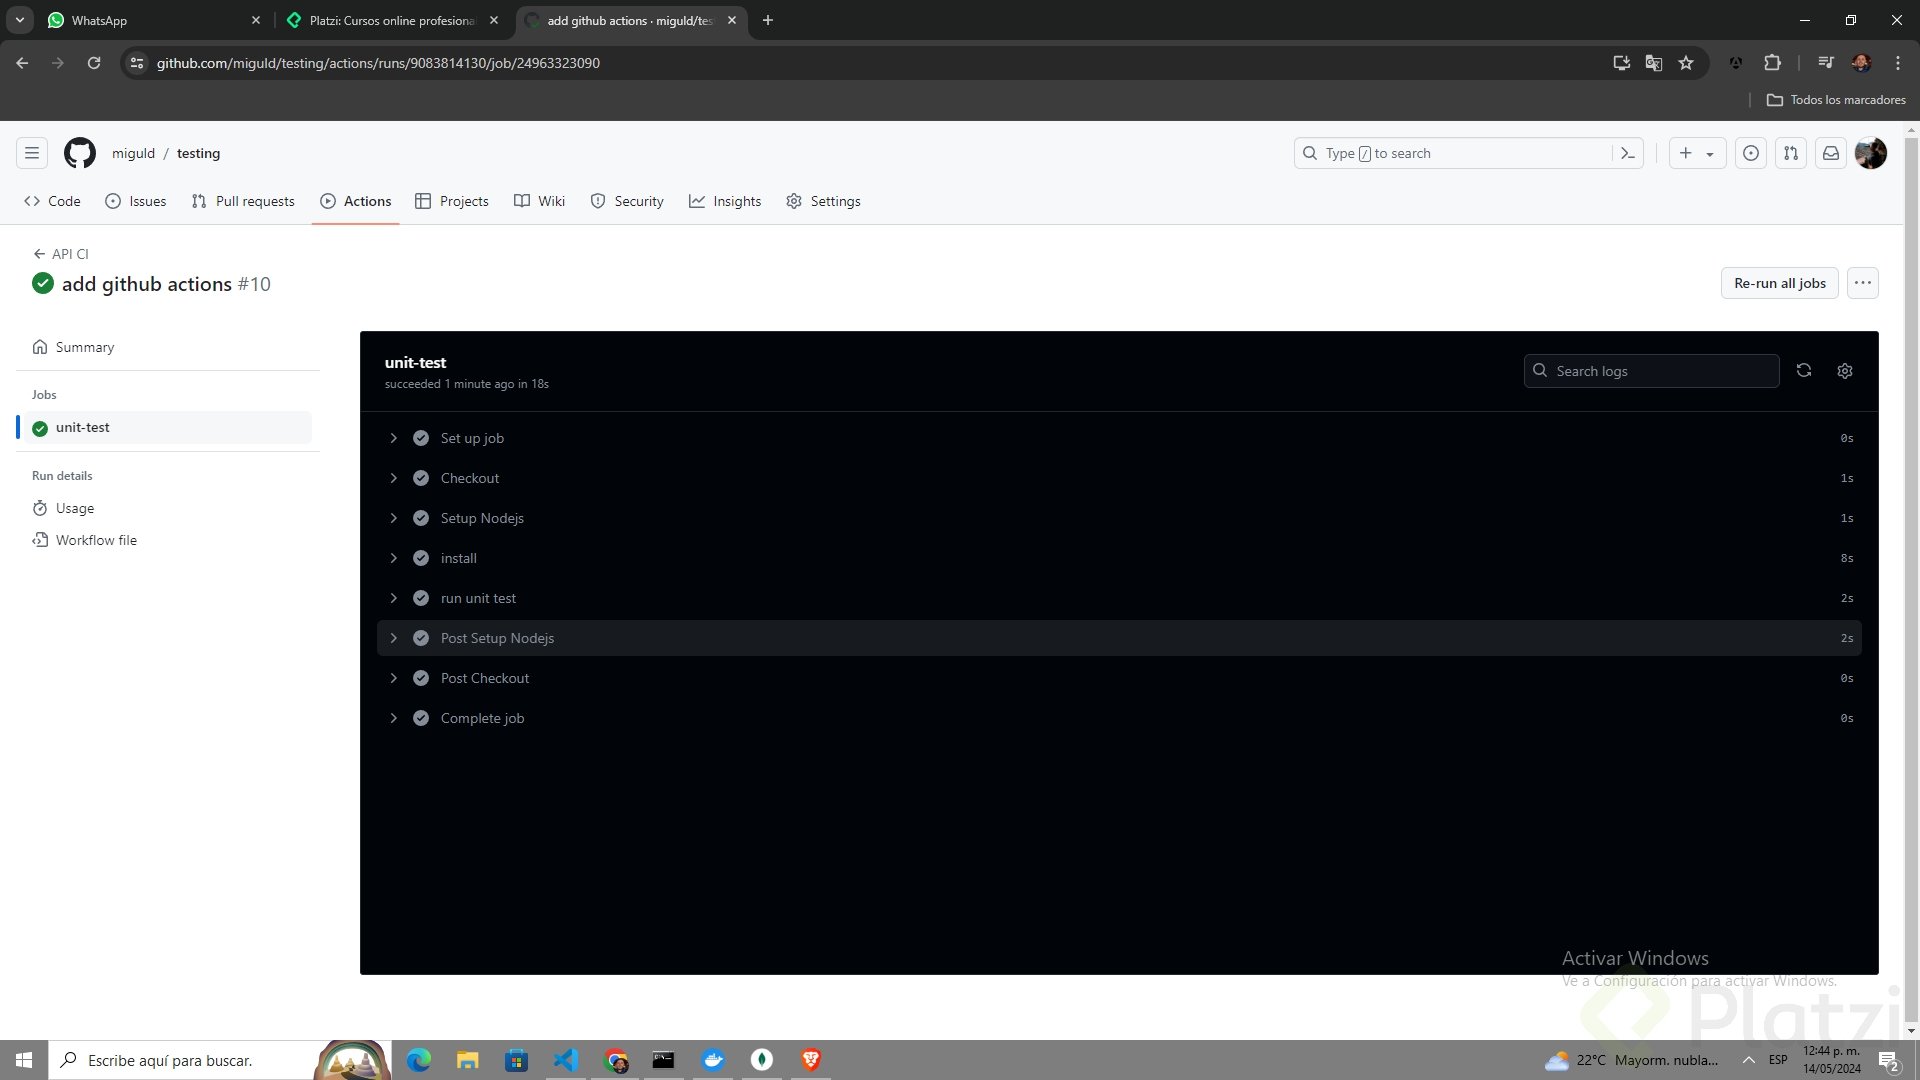Go to the Settings repository tab
The image size is (1920, 1080).
pyautogui.click(x=823, y=201)
